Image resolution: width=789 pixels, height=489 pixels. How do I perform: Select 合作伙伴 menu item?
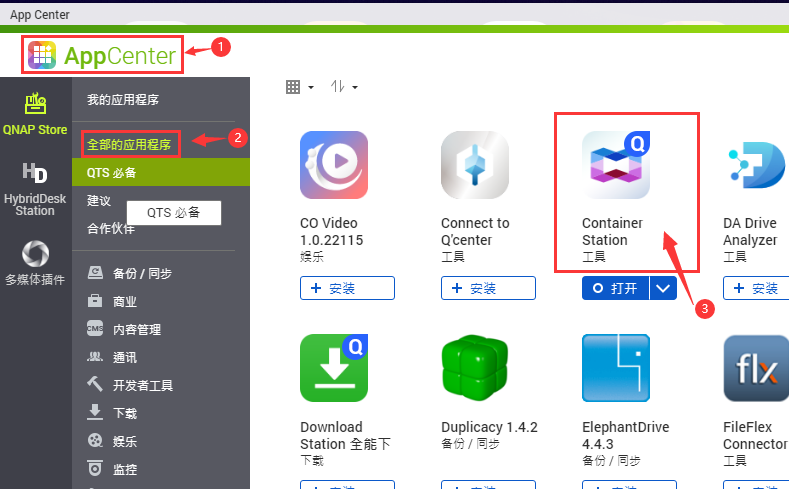click(111, 228)
